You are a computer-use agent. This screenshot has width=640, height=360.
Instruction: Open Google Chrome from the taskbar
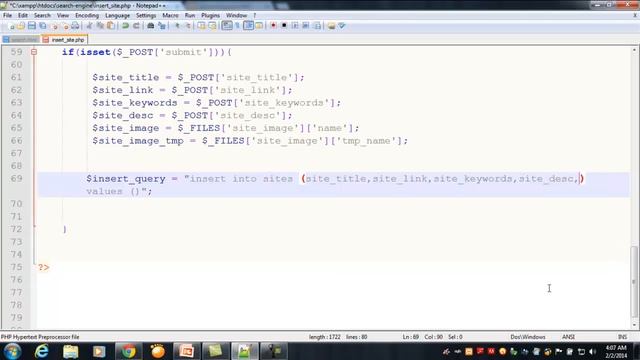click(x=129, y=351)
